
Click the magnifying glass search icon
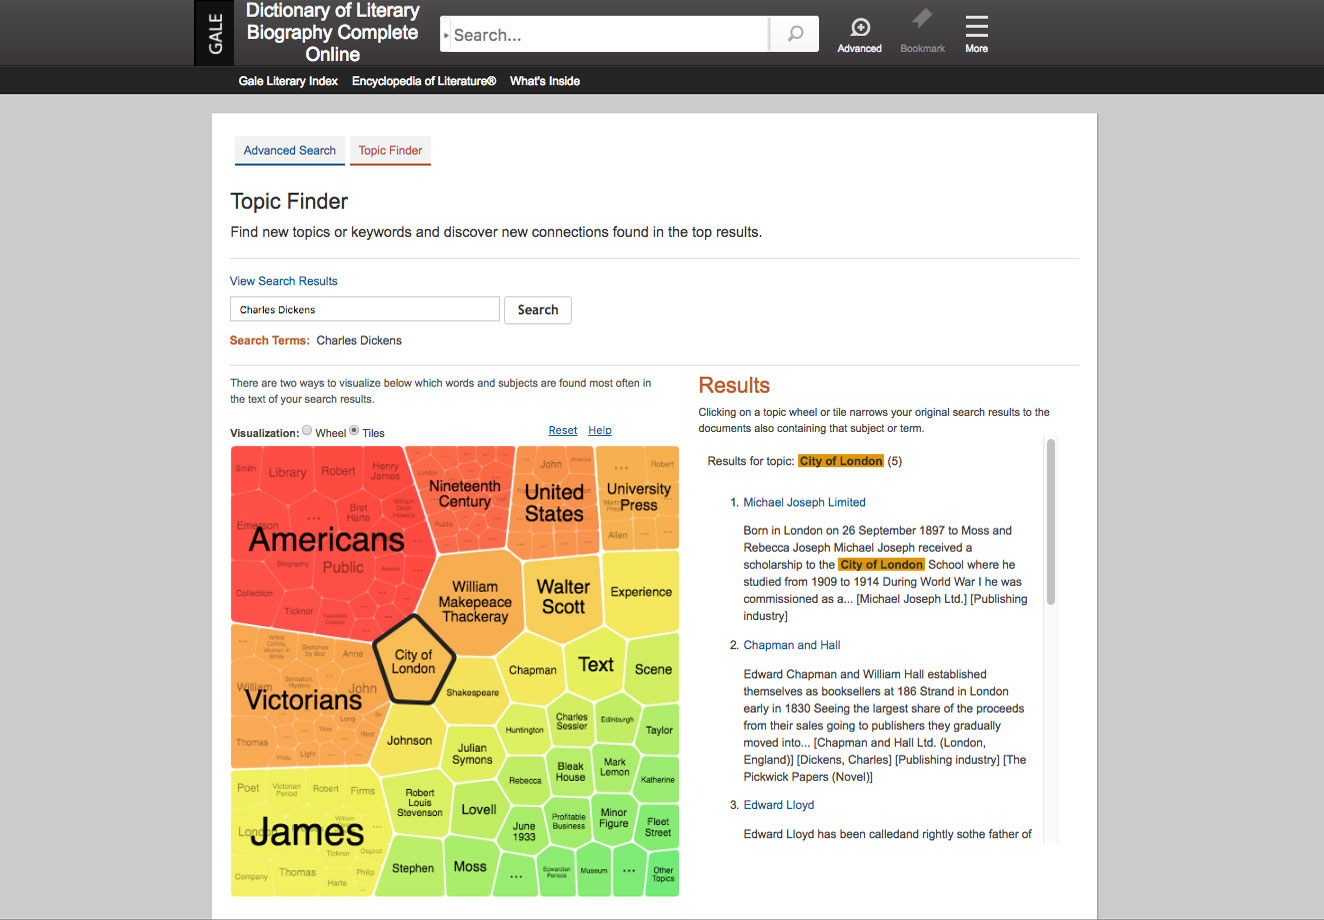point(795,34)
